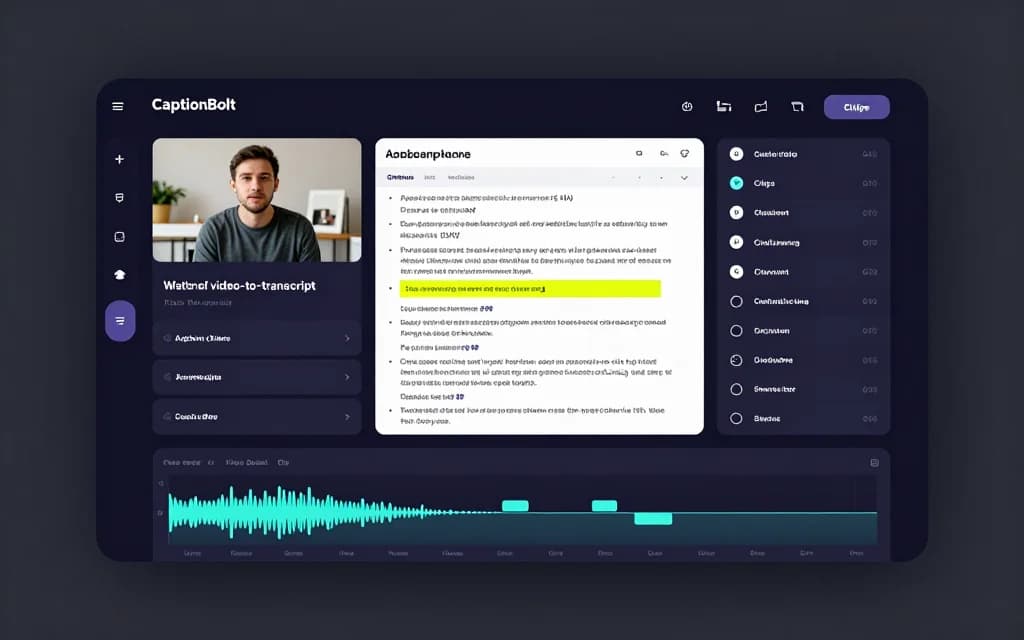Click the rightmost shield icon in transcript header
1024x640 pixels.
pyautogui.click(x=684, y=153)
